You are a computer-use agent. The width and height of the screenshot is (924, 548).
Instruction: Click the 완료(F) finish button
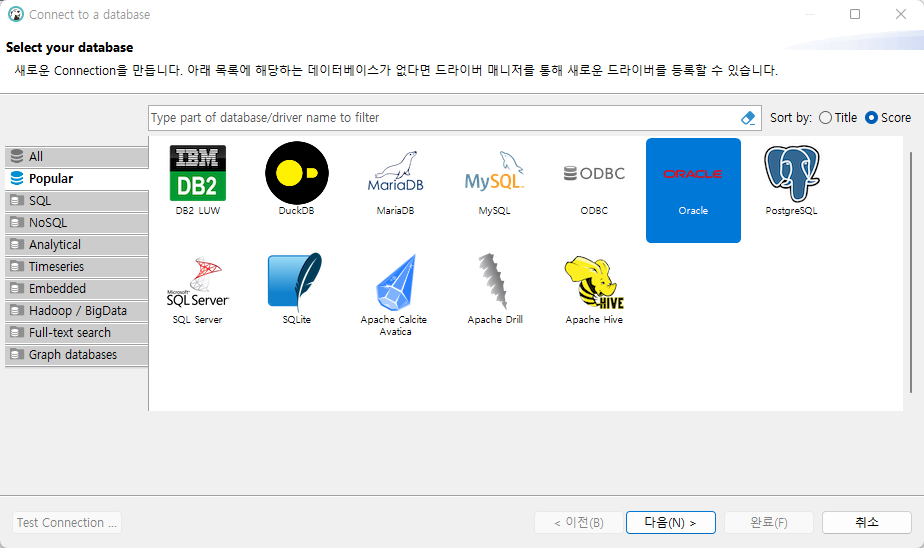[x=769, y=523]
